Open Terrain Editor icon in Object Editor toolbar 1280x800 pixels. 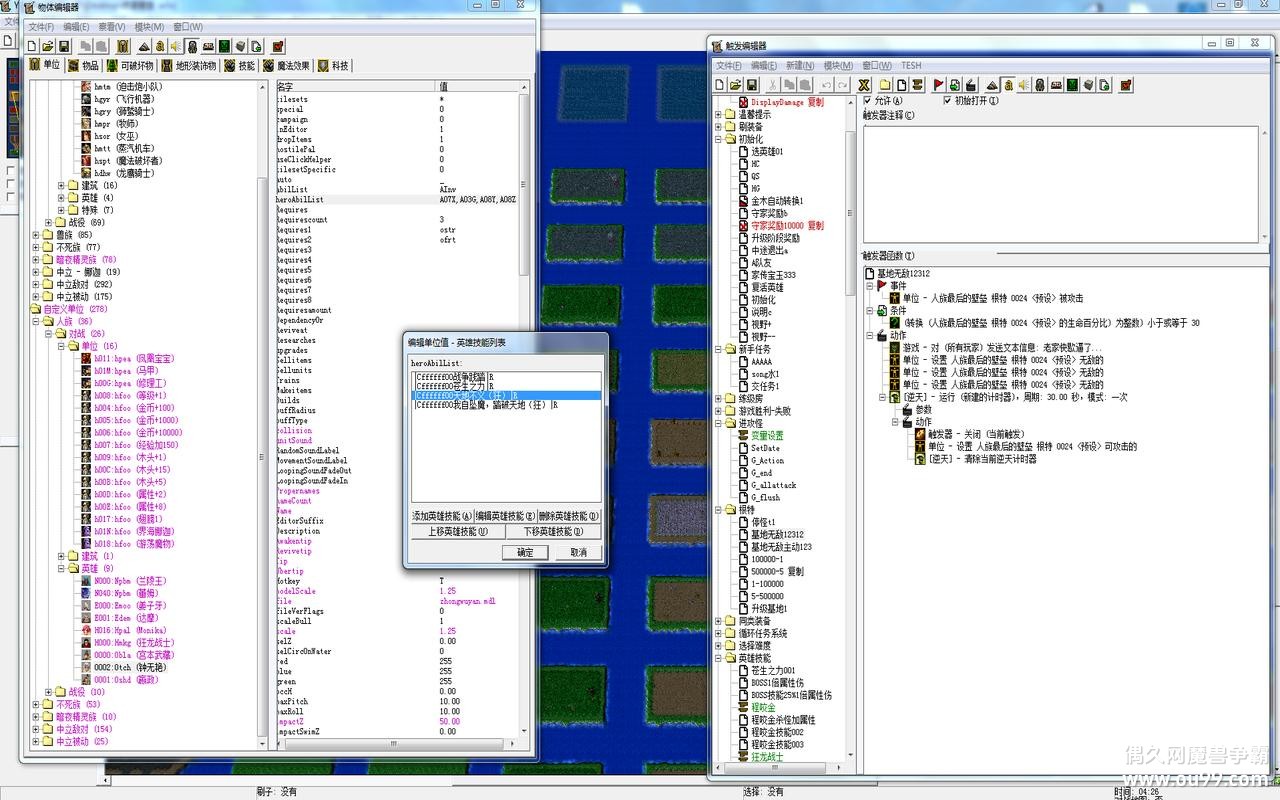[143, 46]
